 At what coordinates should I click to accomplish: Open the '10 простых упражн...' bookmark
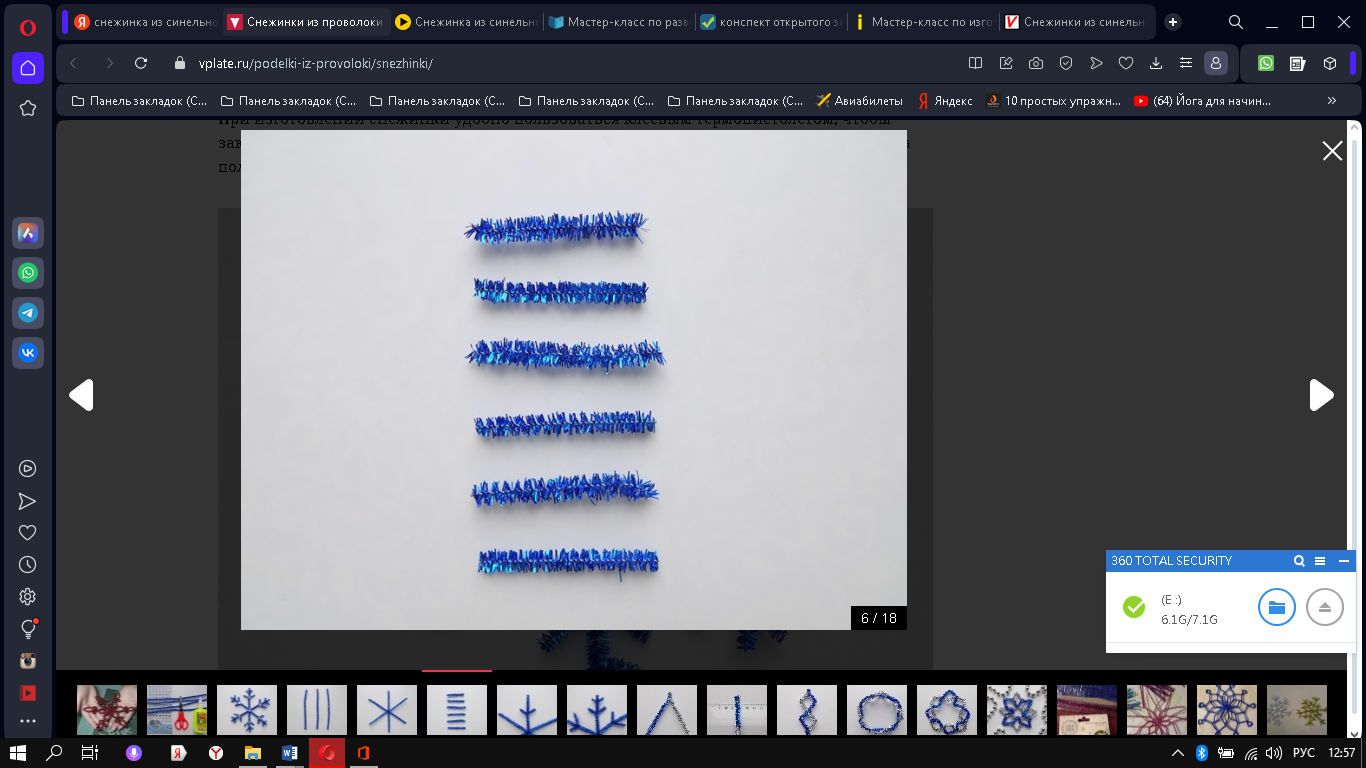[x=1054, y=101]
